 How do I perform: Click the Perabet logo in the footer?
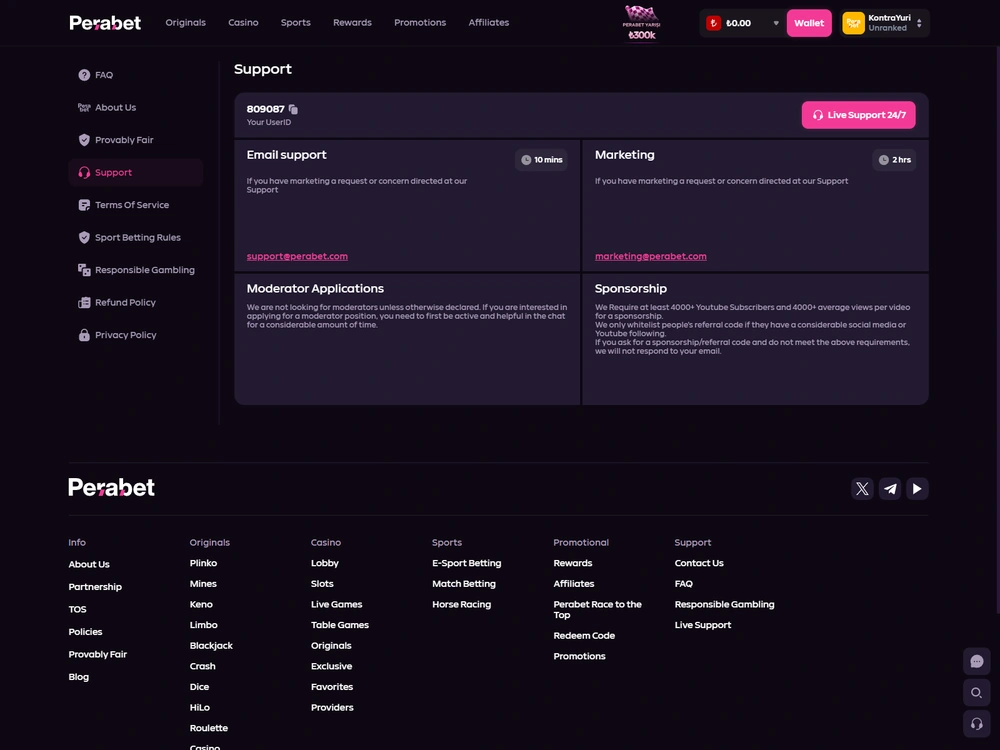click(112, 488)
